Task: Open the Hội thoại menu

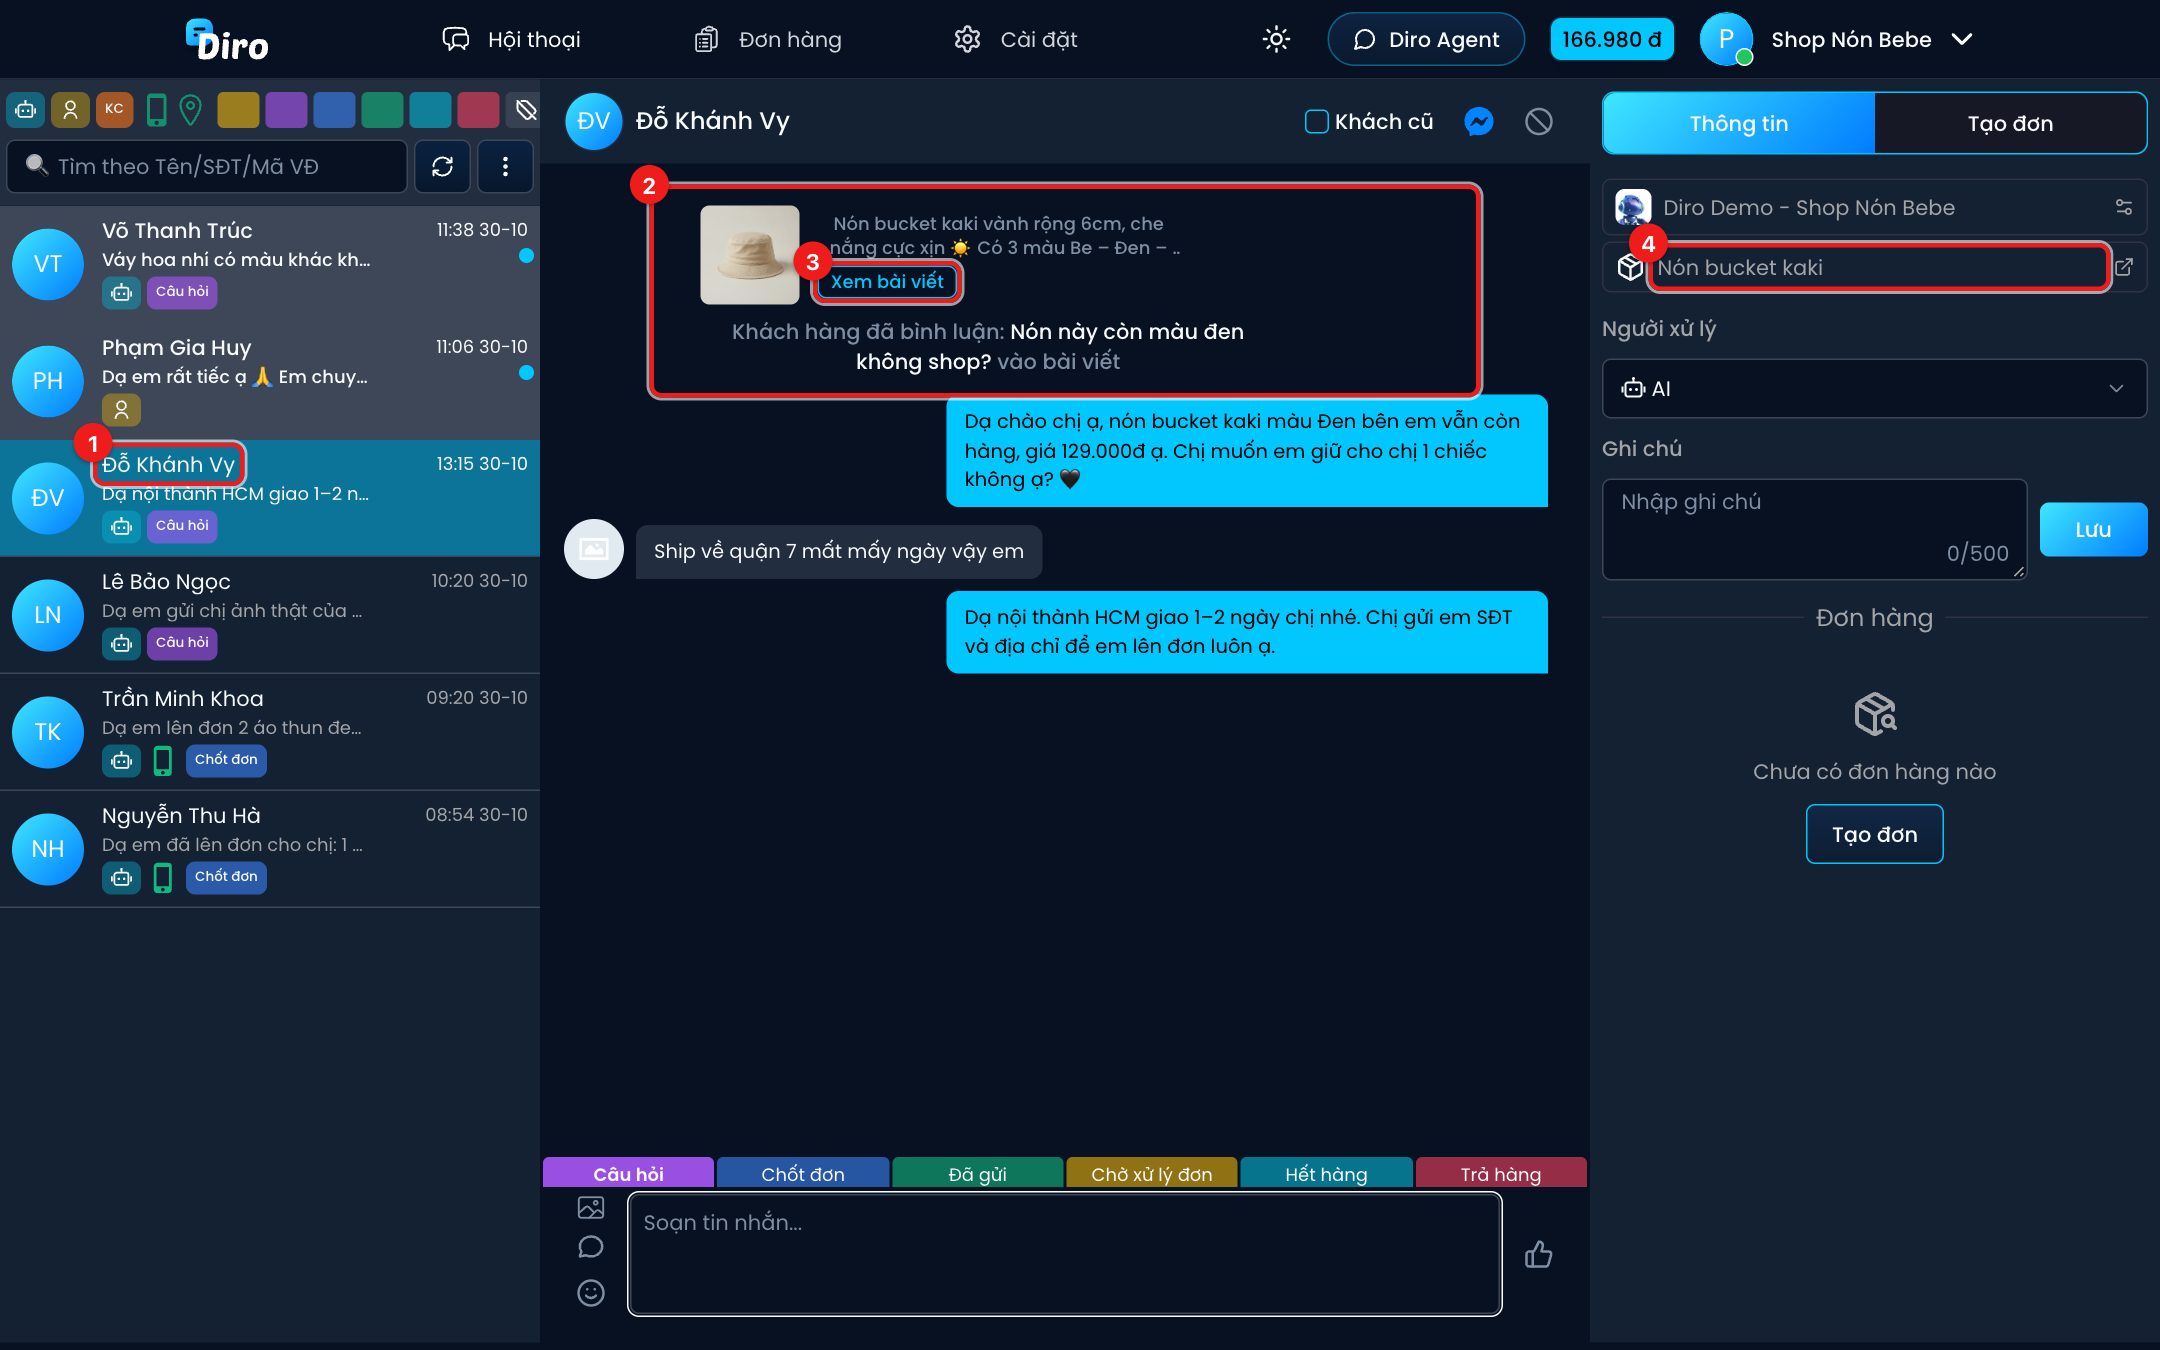Action: click(x=511, y=39)
